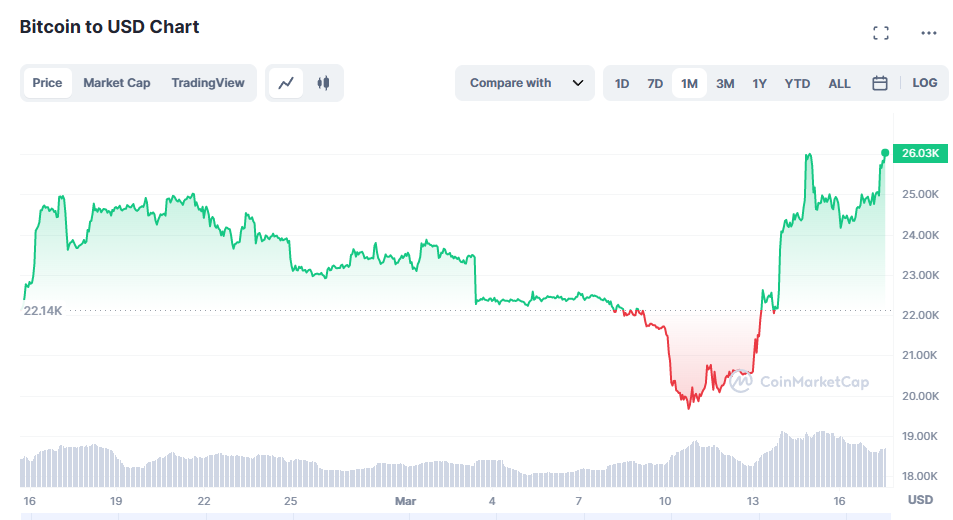This screenshot has width=953, height=520.
Task: Switch to line chart view icon
Action: click(x=286, y=83)
